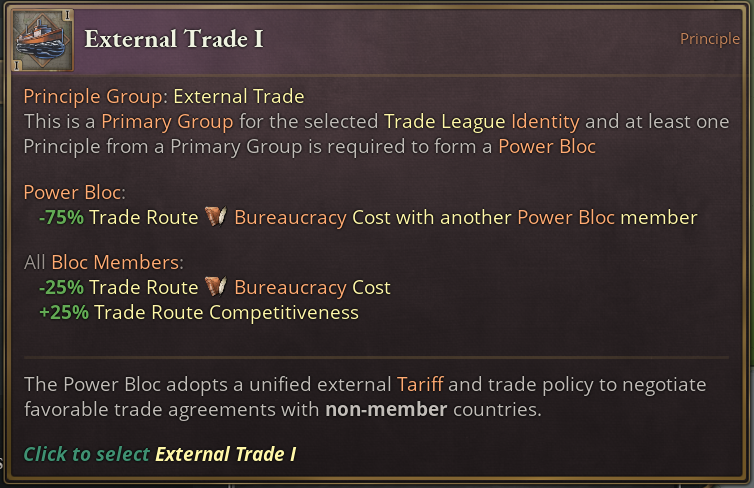Select the 'Power Bloc:' section header
This screenshot has height=488, width=754.
(75, 192)
